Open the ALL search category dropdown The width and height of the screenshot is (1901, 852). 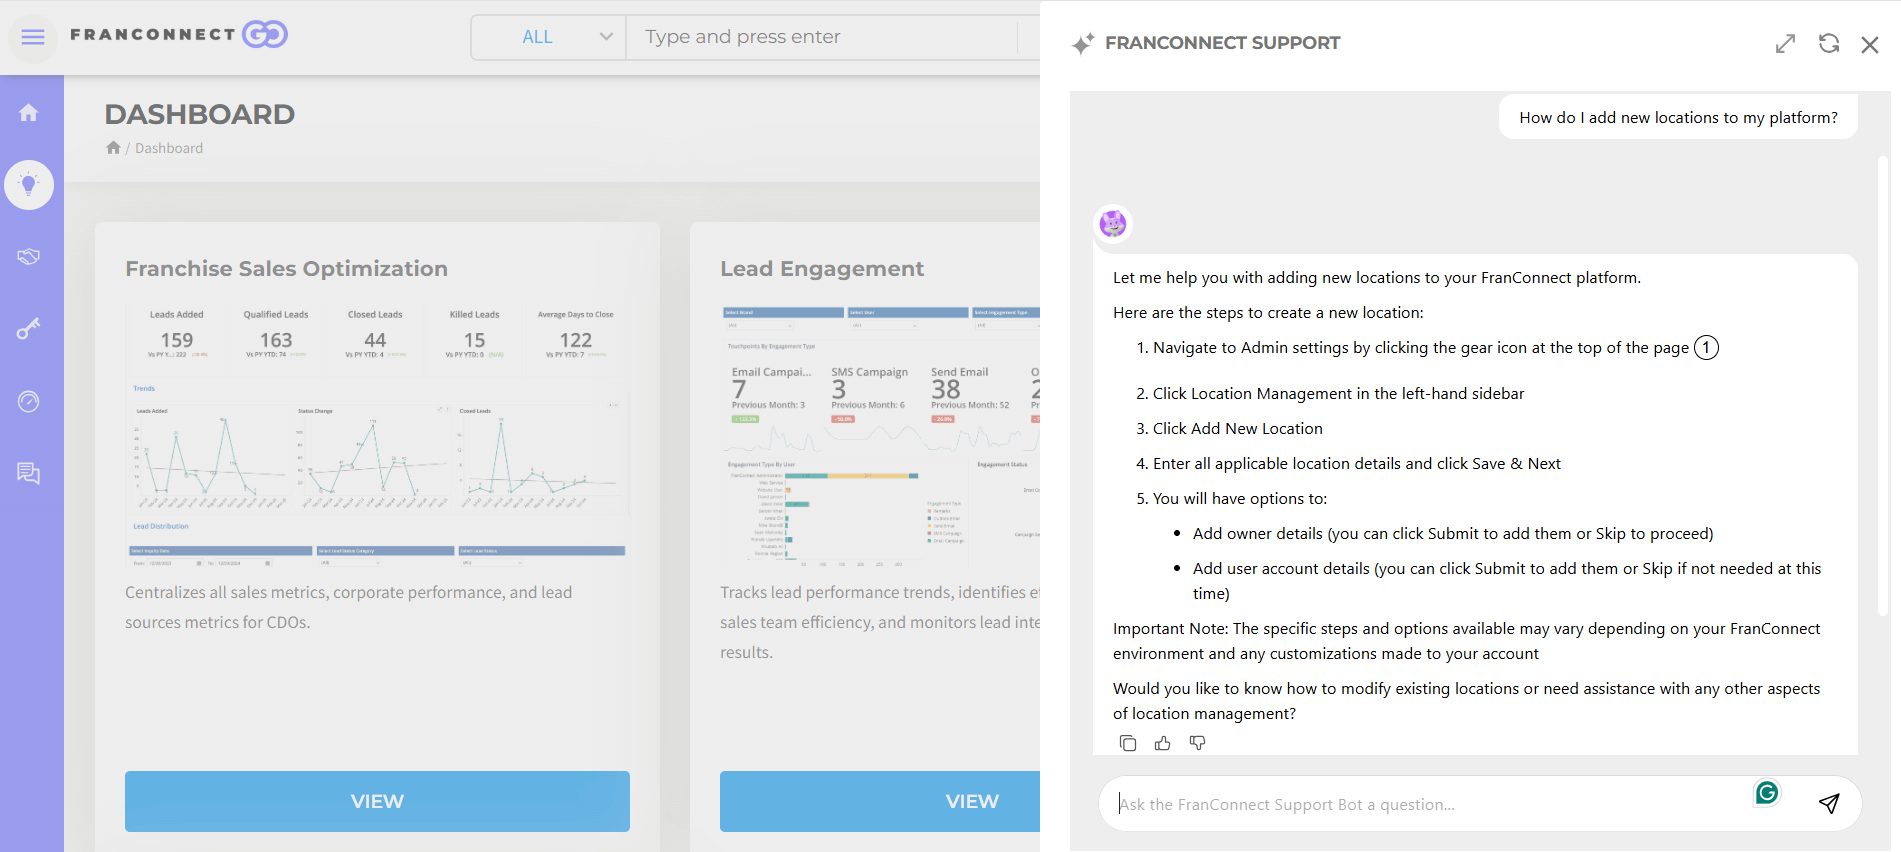pos(549,37)
